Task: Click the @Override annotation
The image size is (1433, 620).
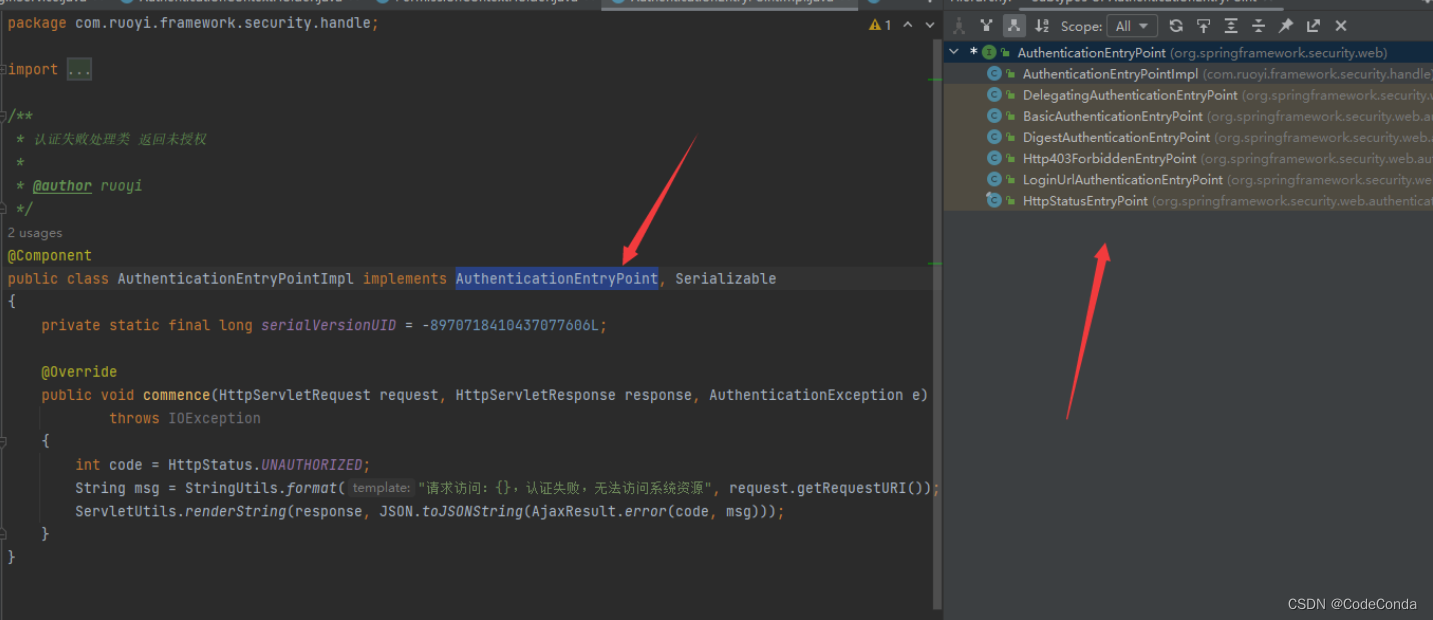Action: (79, 372)
